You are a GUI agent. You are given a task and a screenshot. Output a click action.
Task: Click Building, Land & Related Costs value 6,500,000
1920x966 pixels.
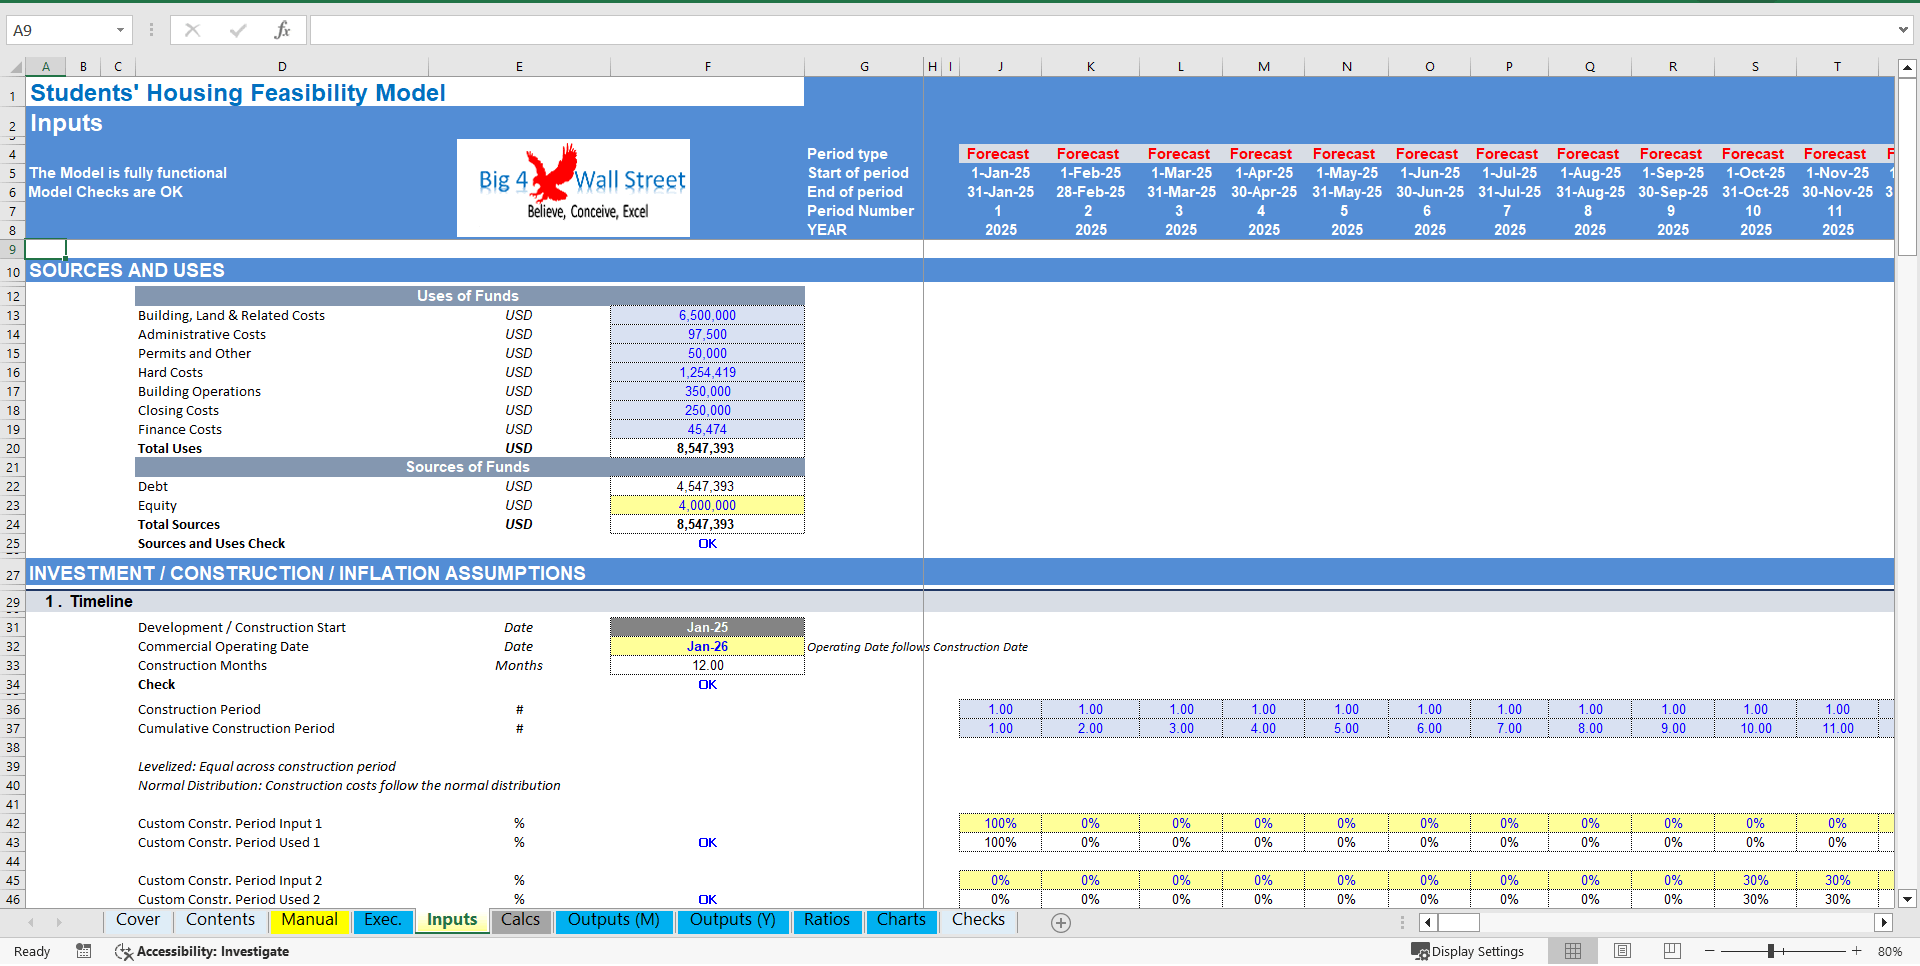tap(707, 315)
